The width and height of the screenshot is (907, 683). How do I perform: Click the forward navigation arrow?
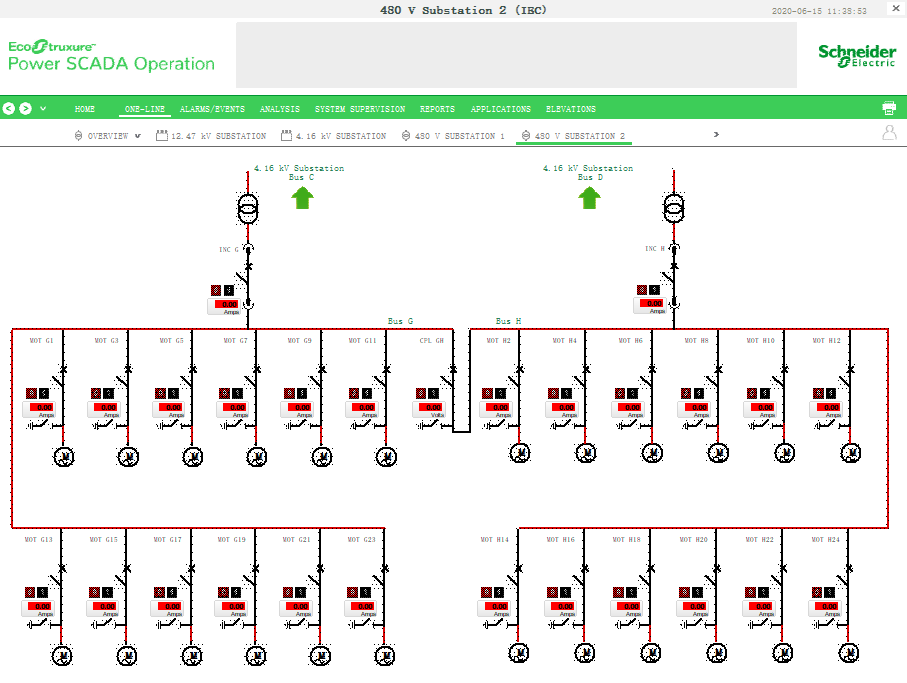coord(25,109)
